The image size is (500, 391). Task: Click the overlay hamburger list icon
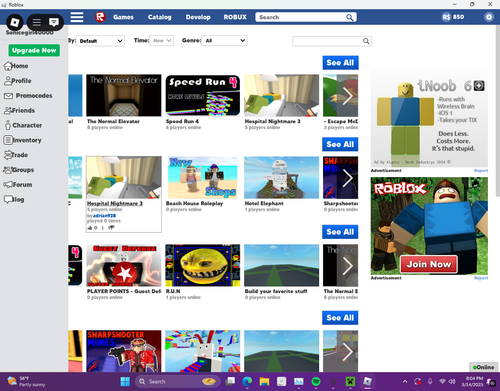37,22
